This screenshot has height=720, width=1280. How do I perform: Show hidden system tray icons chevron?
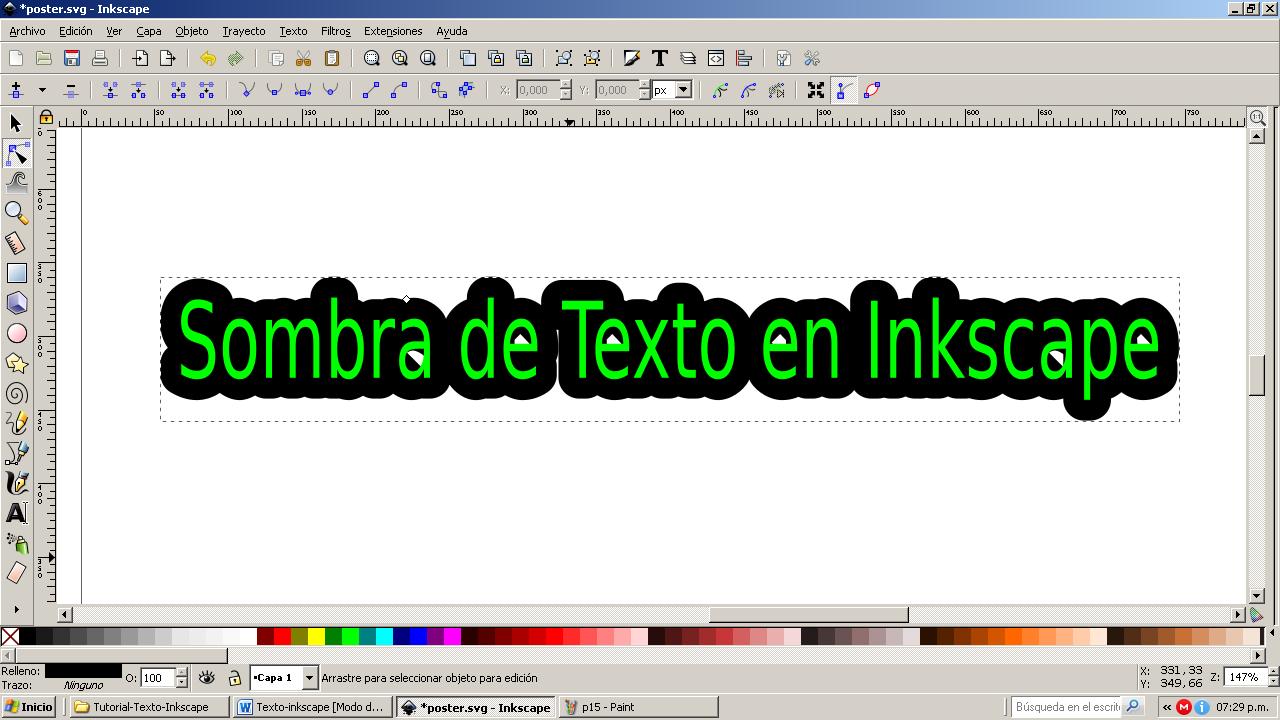[1166, 707]
